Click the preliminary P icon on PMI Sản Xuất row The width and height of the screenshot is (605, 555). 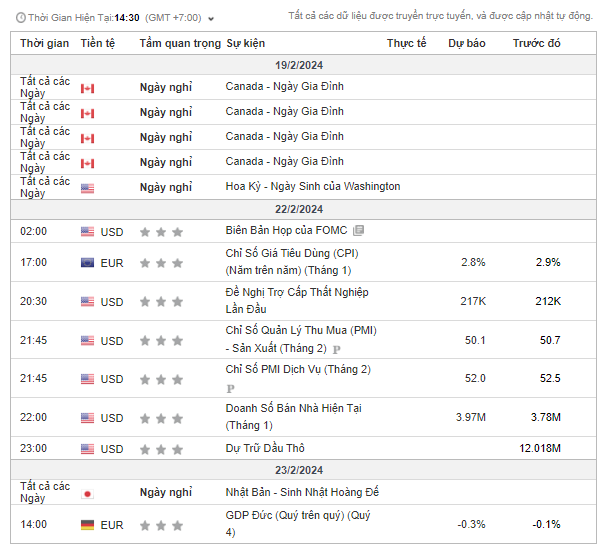point(337,349)
